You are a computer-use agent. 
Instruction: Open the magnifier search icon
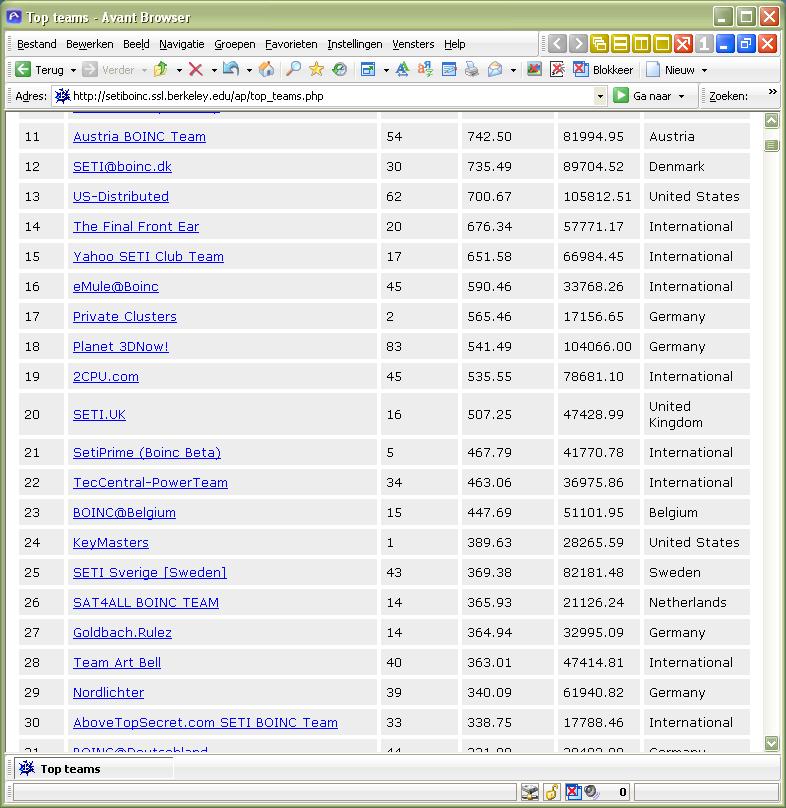293,69
